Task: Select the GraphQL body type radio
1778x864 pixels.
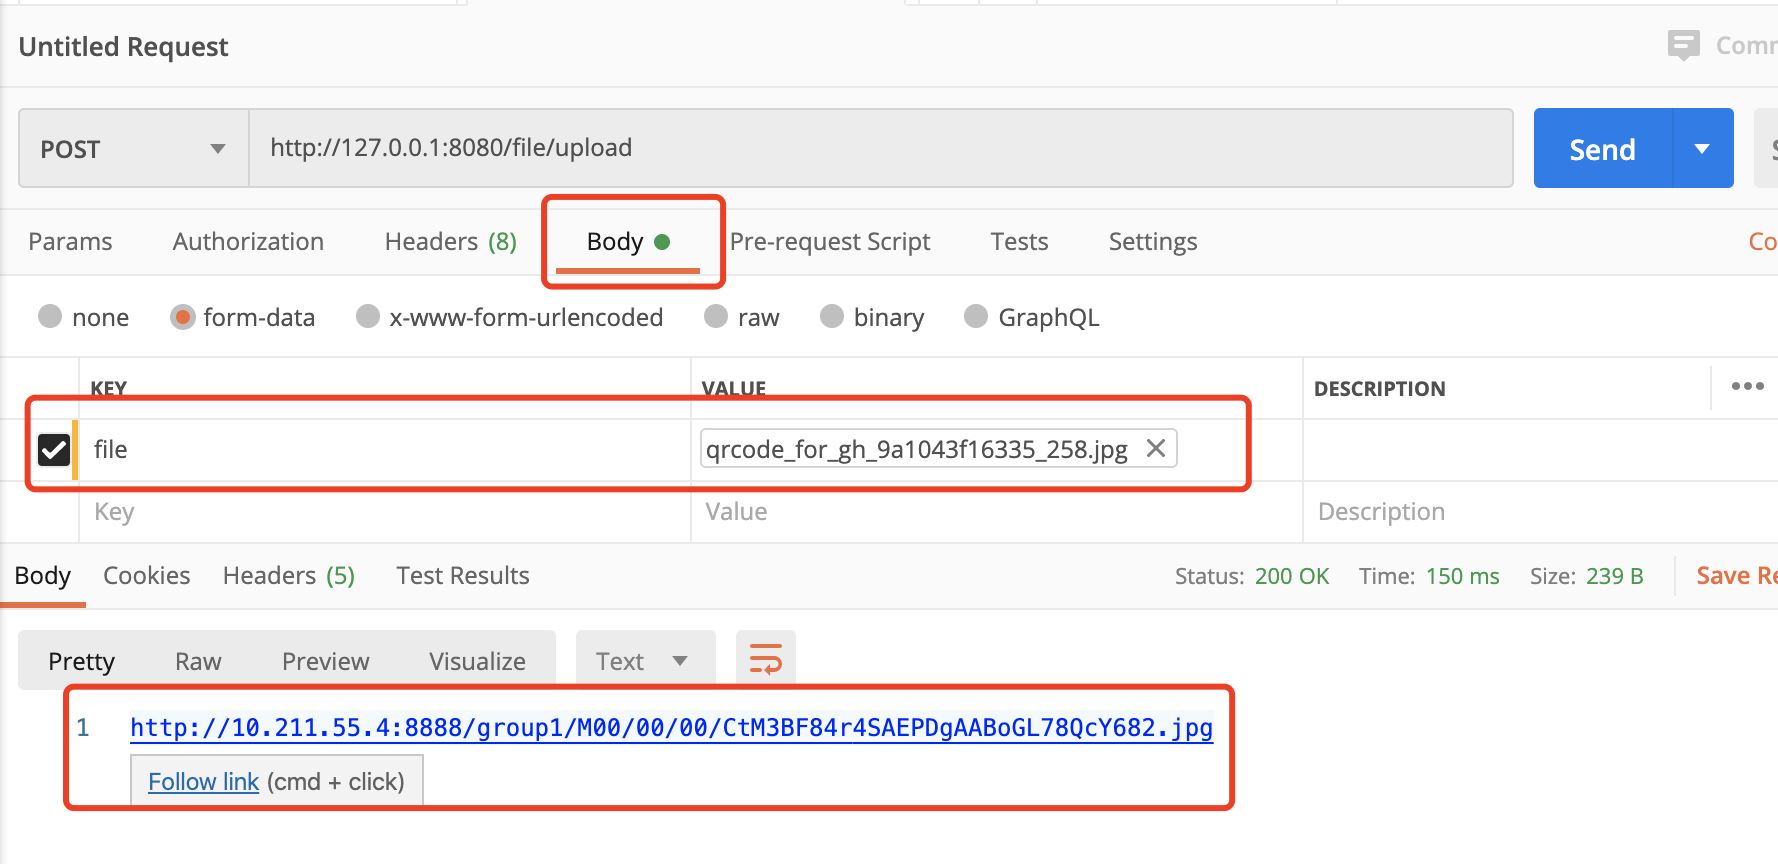Action: [976, 317]
